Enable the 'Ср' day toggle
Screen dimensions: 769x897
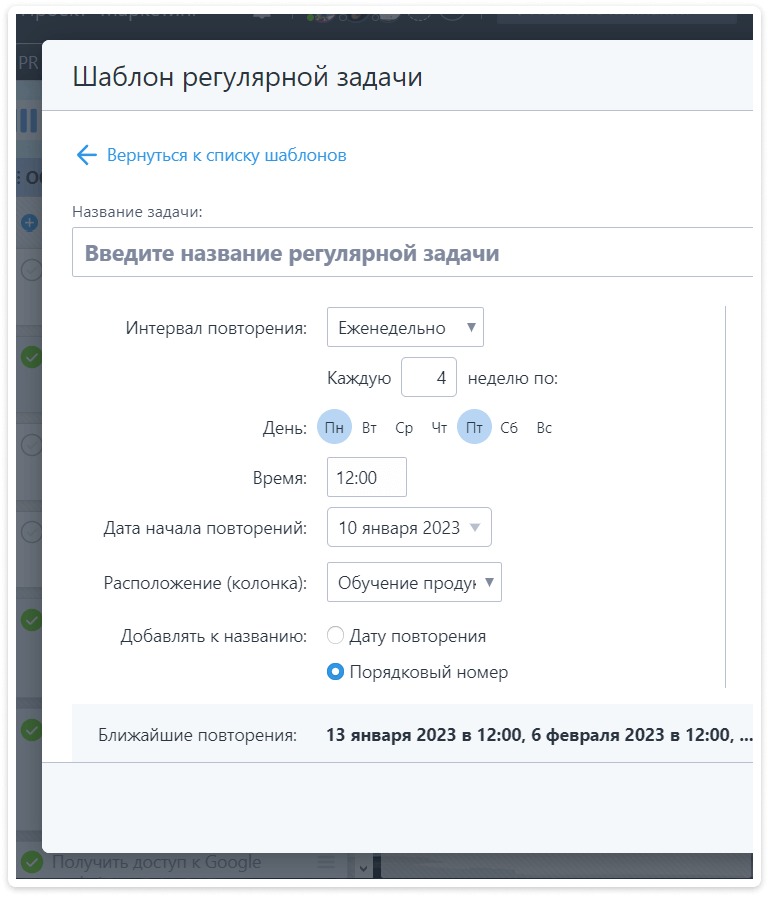coord(404,428)
